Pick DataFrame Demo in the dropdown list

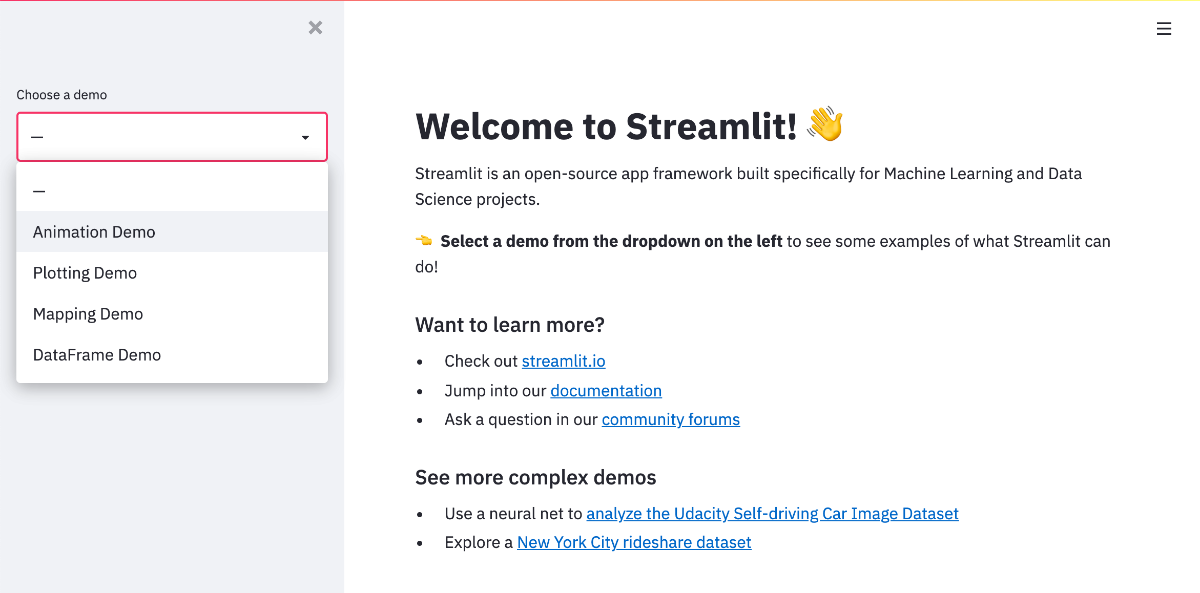172,355
